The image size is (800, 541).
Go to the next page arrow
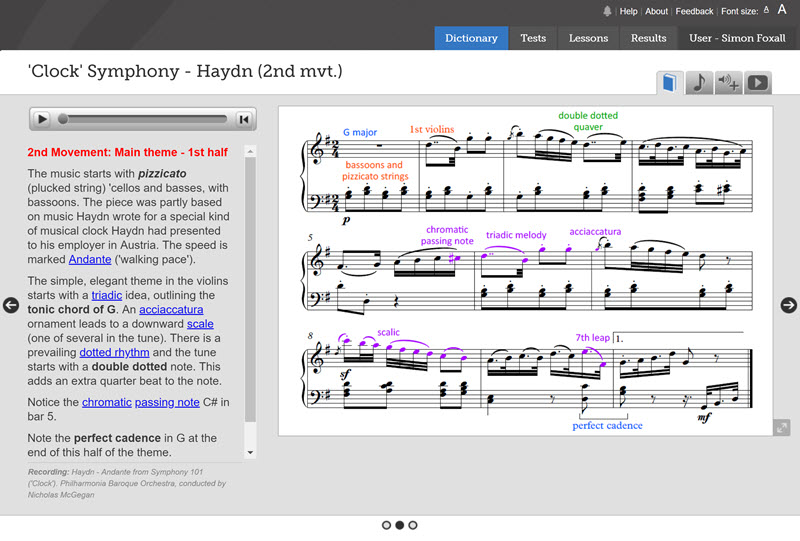[x=788, y=305]
